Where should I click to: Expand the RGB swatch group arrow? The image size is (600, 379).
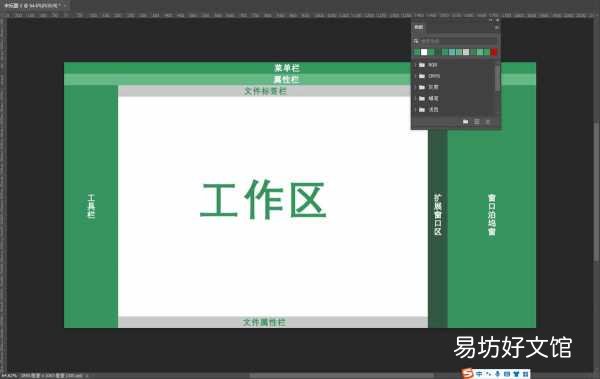click(416, 65)
